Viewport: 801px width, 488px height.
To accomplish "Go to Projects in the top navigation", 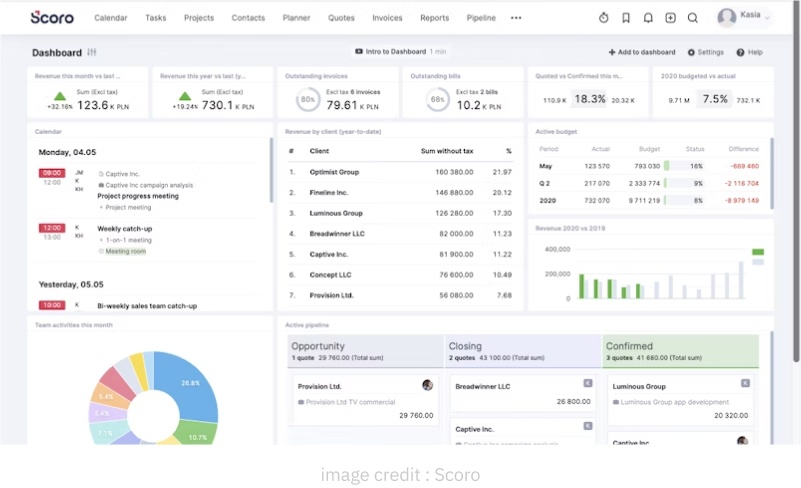I will pyautogui.click(x=199, y=18).
